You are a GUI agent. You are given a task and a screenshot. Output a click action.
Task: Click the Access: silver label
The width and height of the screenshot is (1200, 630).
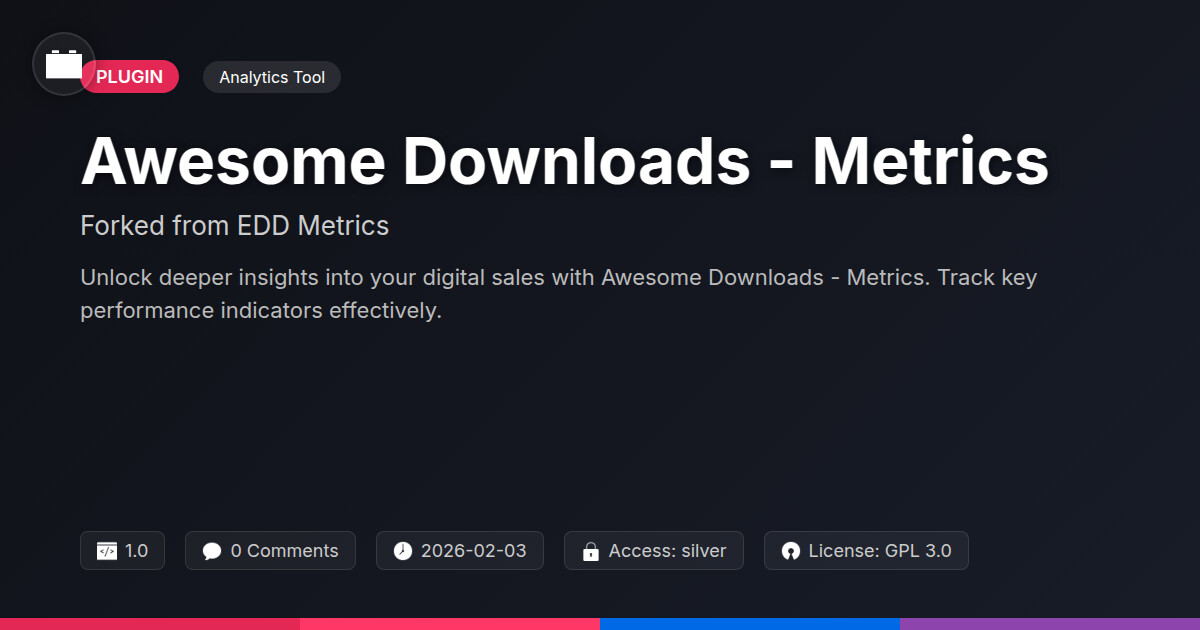[x=667, y=551]
